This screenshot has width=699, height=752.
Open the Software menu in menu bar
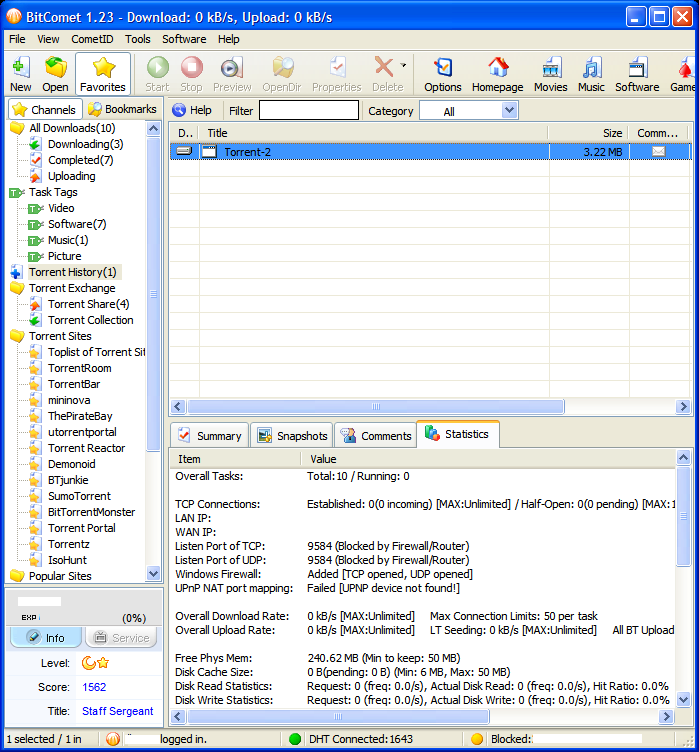pyautogui.click(x=184, y=39)
